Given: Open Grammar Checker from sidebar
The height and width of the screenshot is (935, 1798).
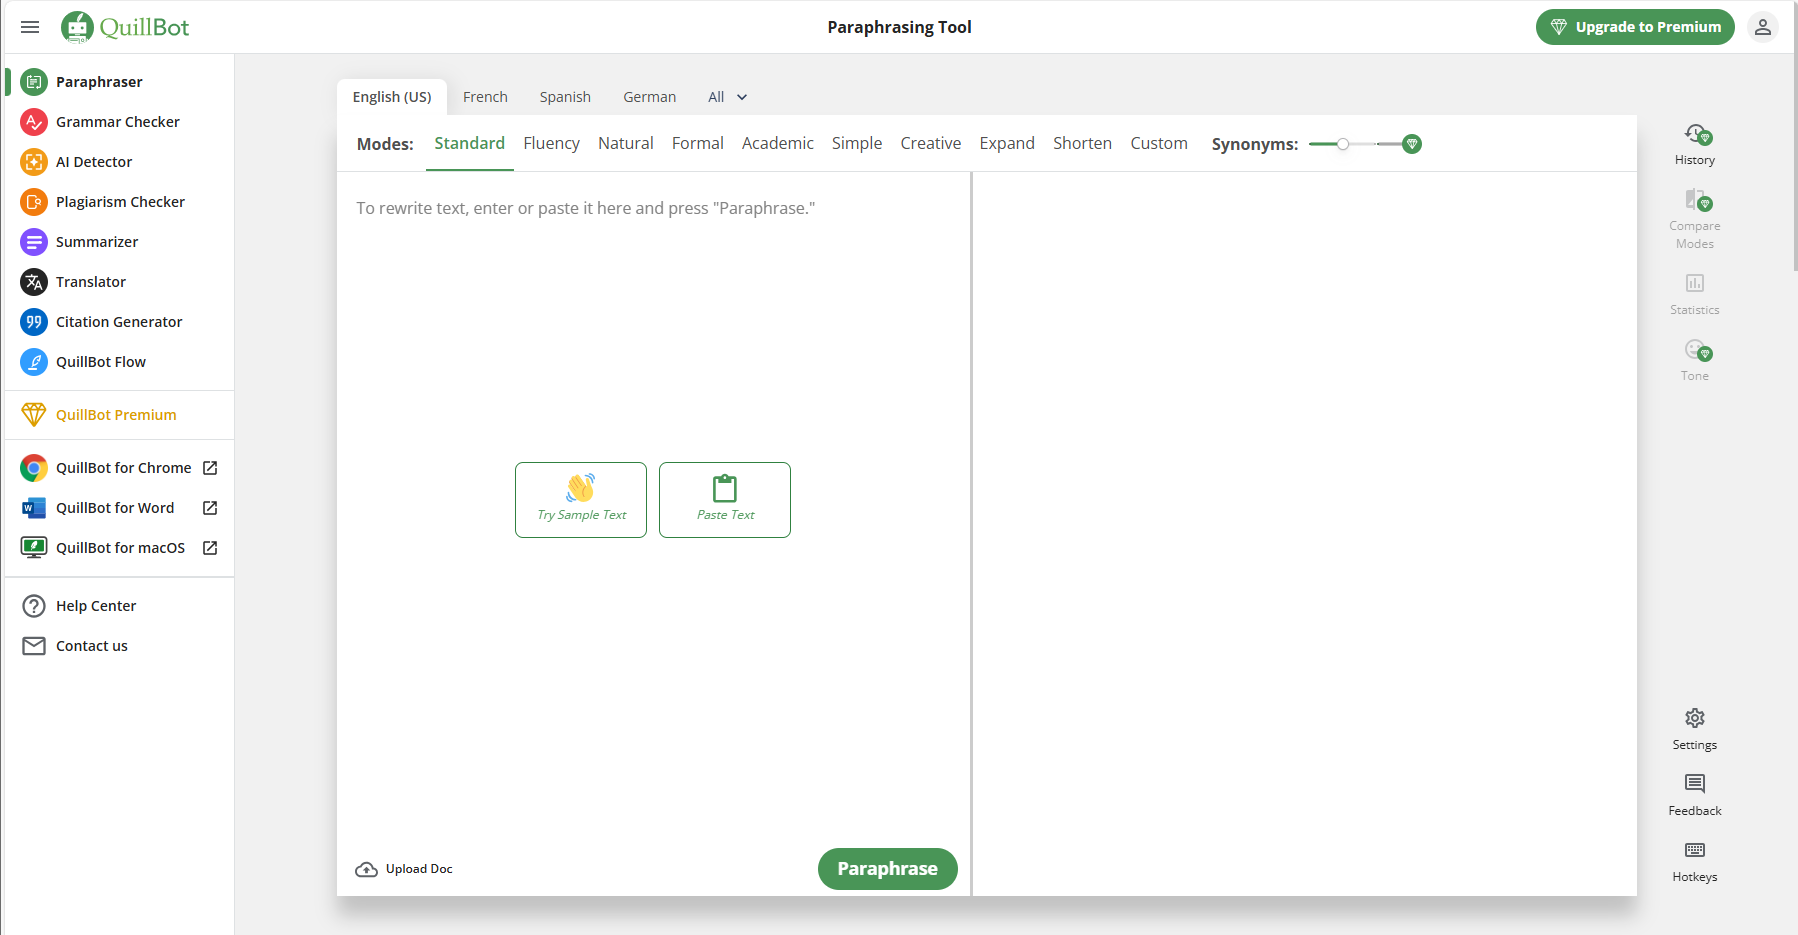Looking at the screenshot, I should 120,122.
